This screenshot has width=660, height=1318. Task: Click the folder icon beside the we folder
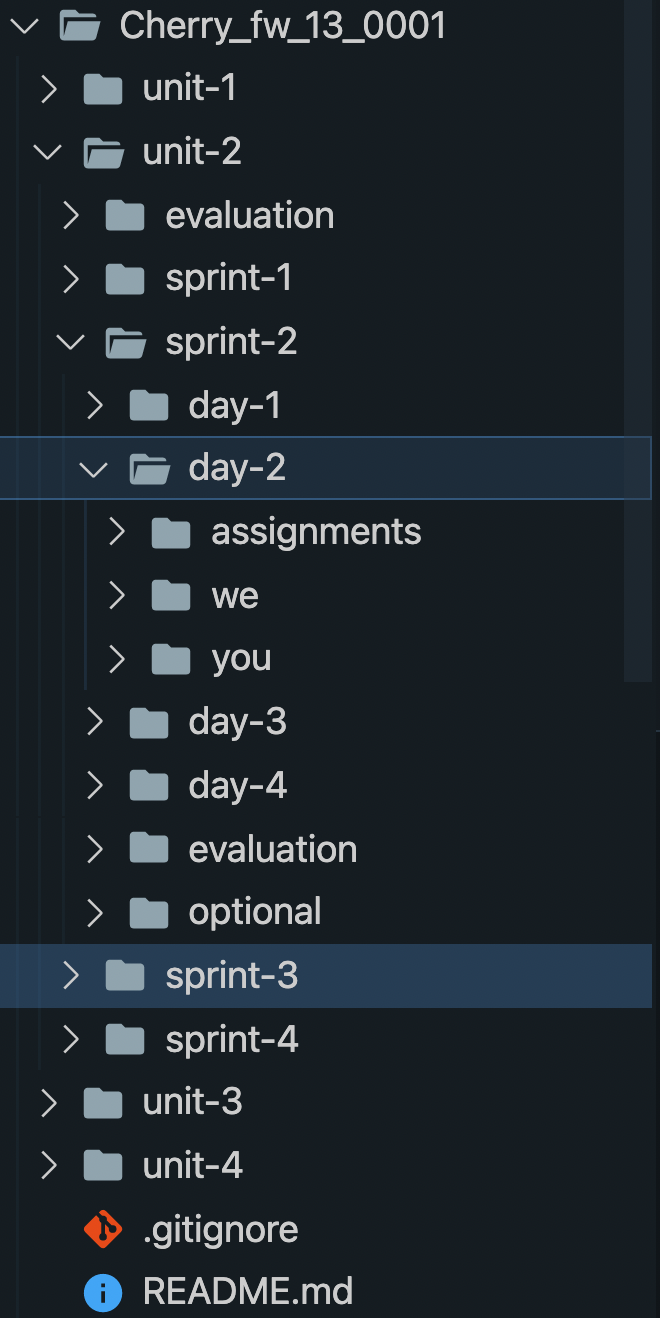[171, 596]
